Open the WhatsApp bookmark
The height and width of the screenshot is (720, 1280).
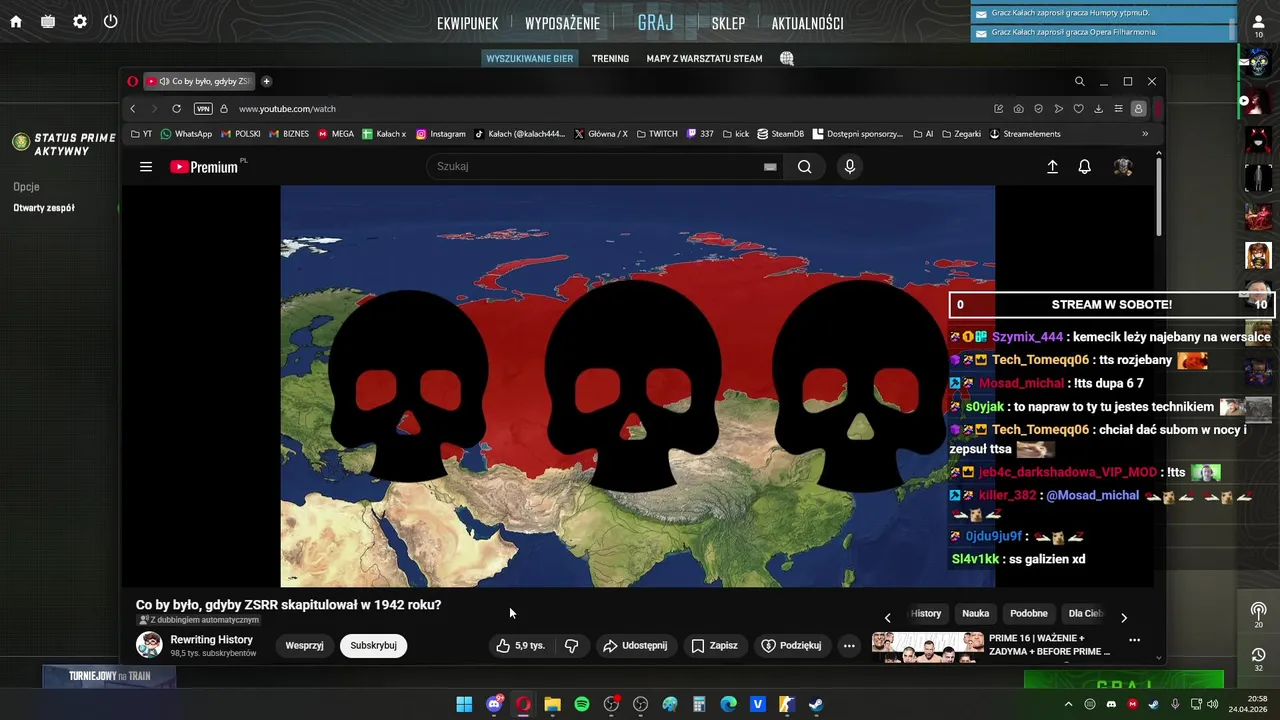186,134
